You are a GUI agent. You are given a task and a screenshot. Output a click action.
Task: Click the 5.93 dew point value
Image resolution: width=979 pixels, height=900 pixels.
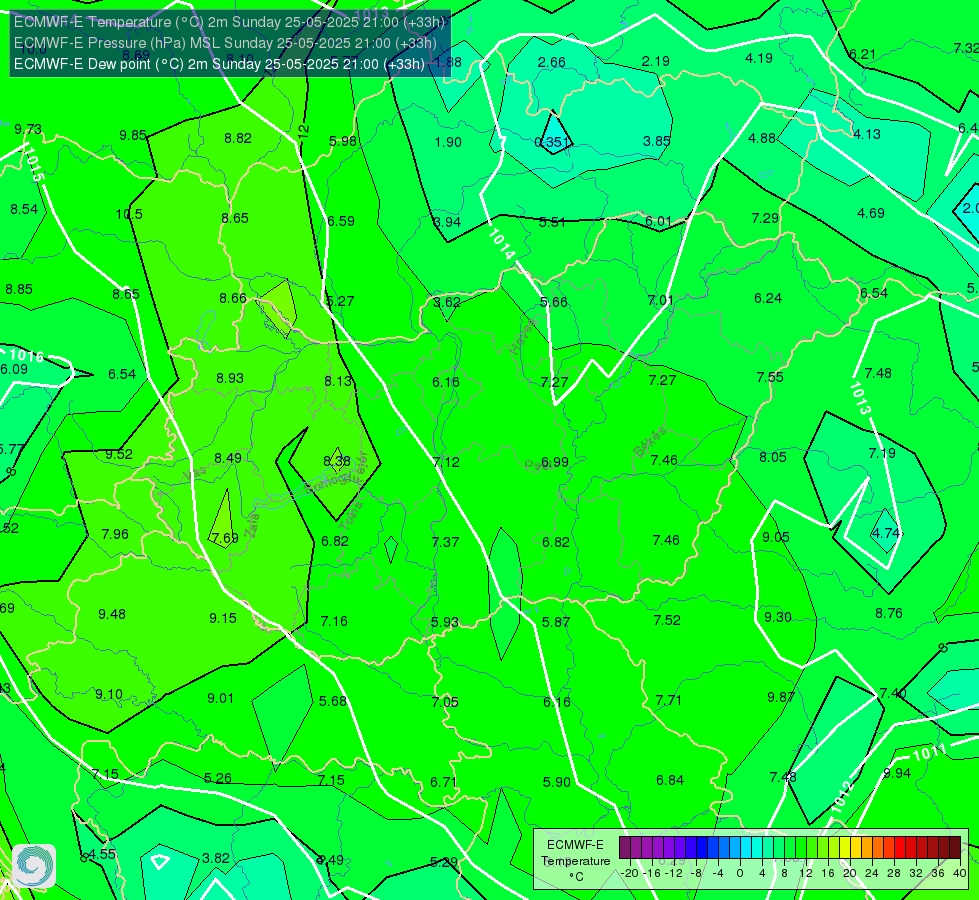click(445, 623)
